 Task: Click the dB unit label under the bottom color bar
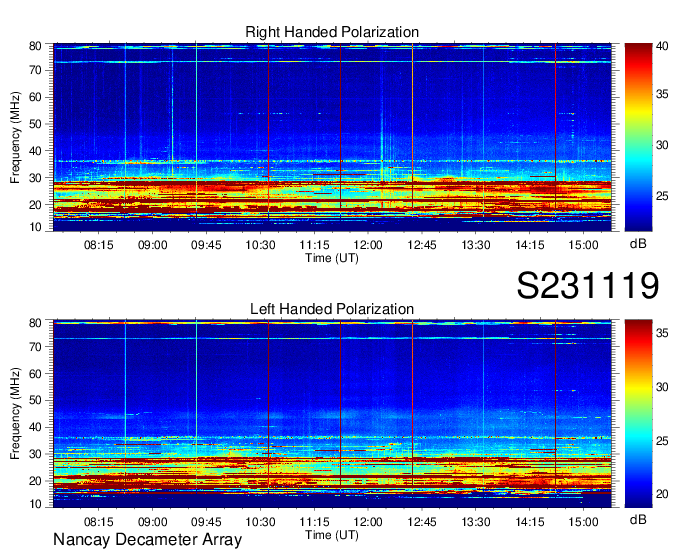pyautogui.click(x=638, y=519)
